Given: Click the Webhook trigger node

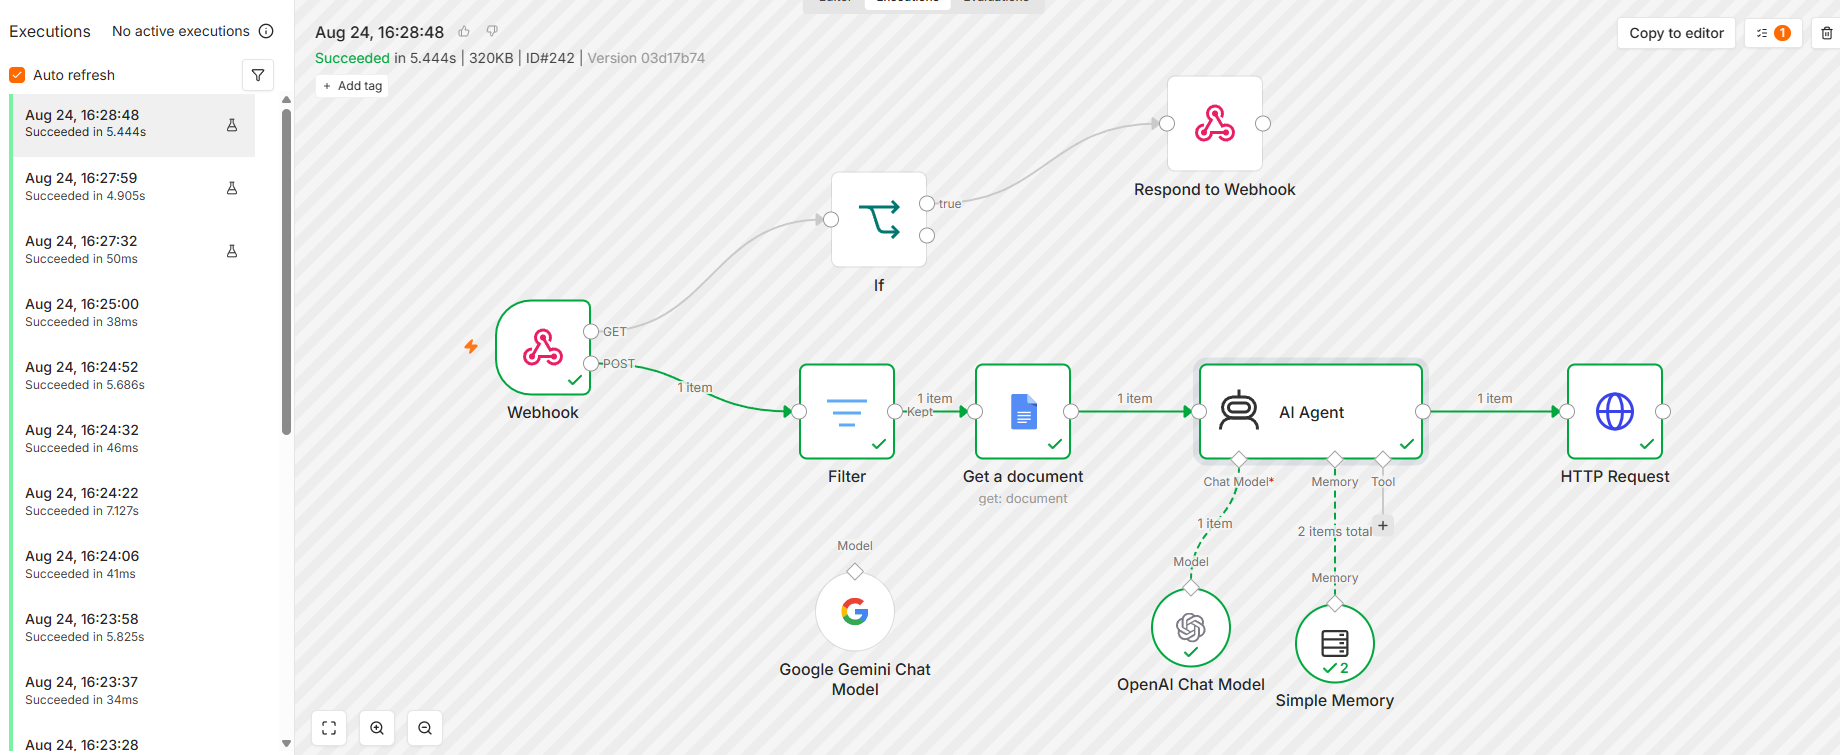Looking at the screenshot, I should point(543,347).
